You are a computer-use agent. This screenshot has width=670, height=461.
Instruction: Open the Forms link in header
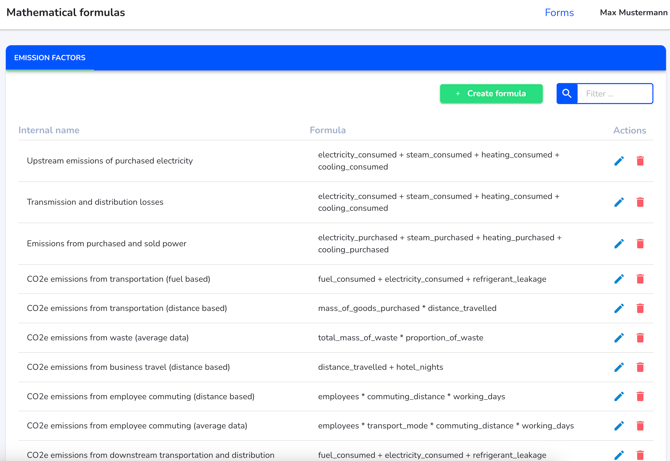pyautogui.click(x=559, y=13)
